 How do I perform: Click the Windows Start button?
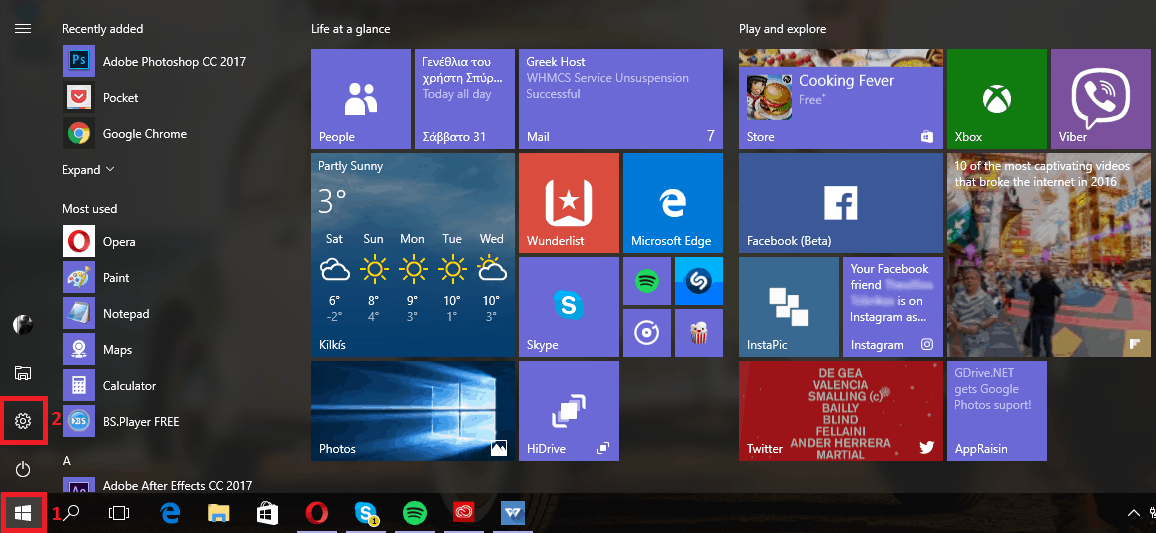(23, 512)
